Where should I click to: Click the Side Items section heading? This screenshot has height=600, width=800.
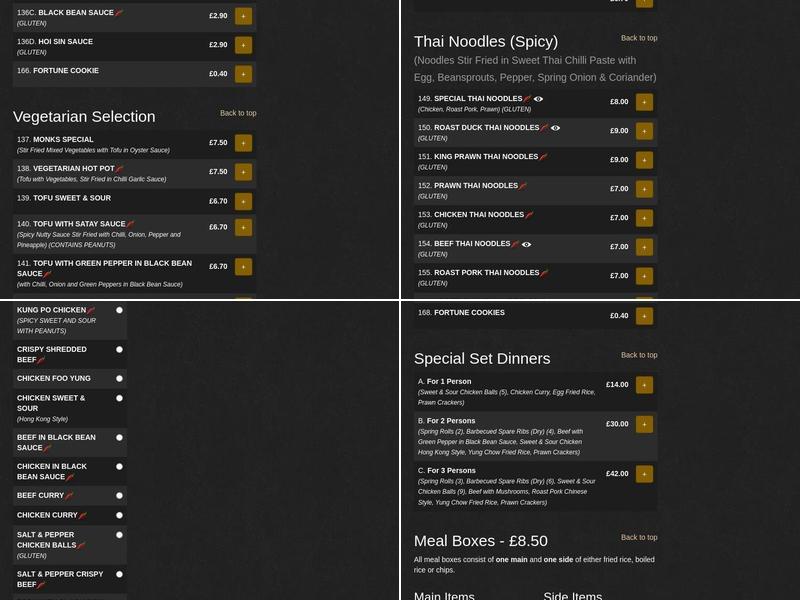(x=572, y=594)
